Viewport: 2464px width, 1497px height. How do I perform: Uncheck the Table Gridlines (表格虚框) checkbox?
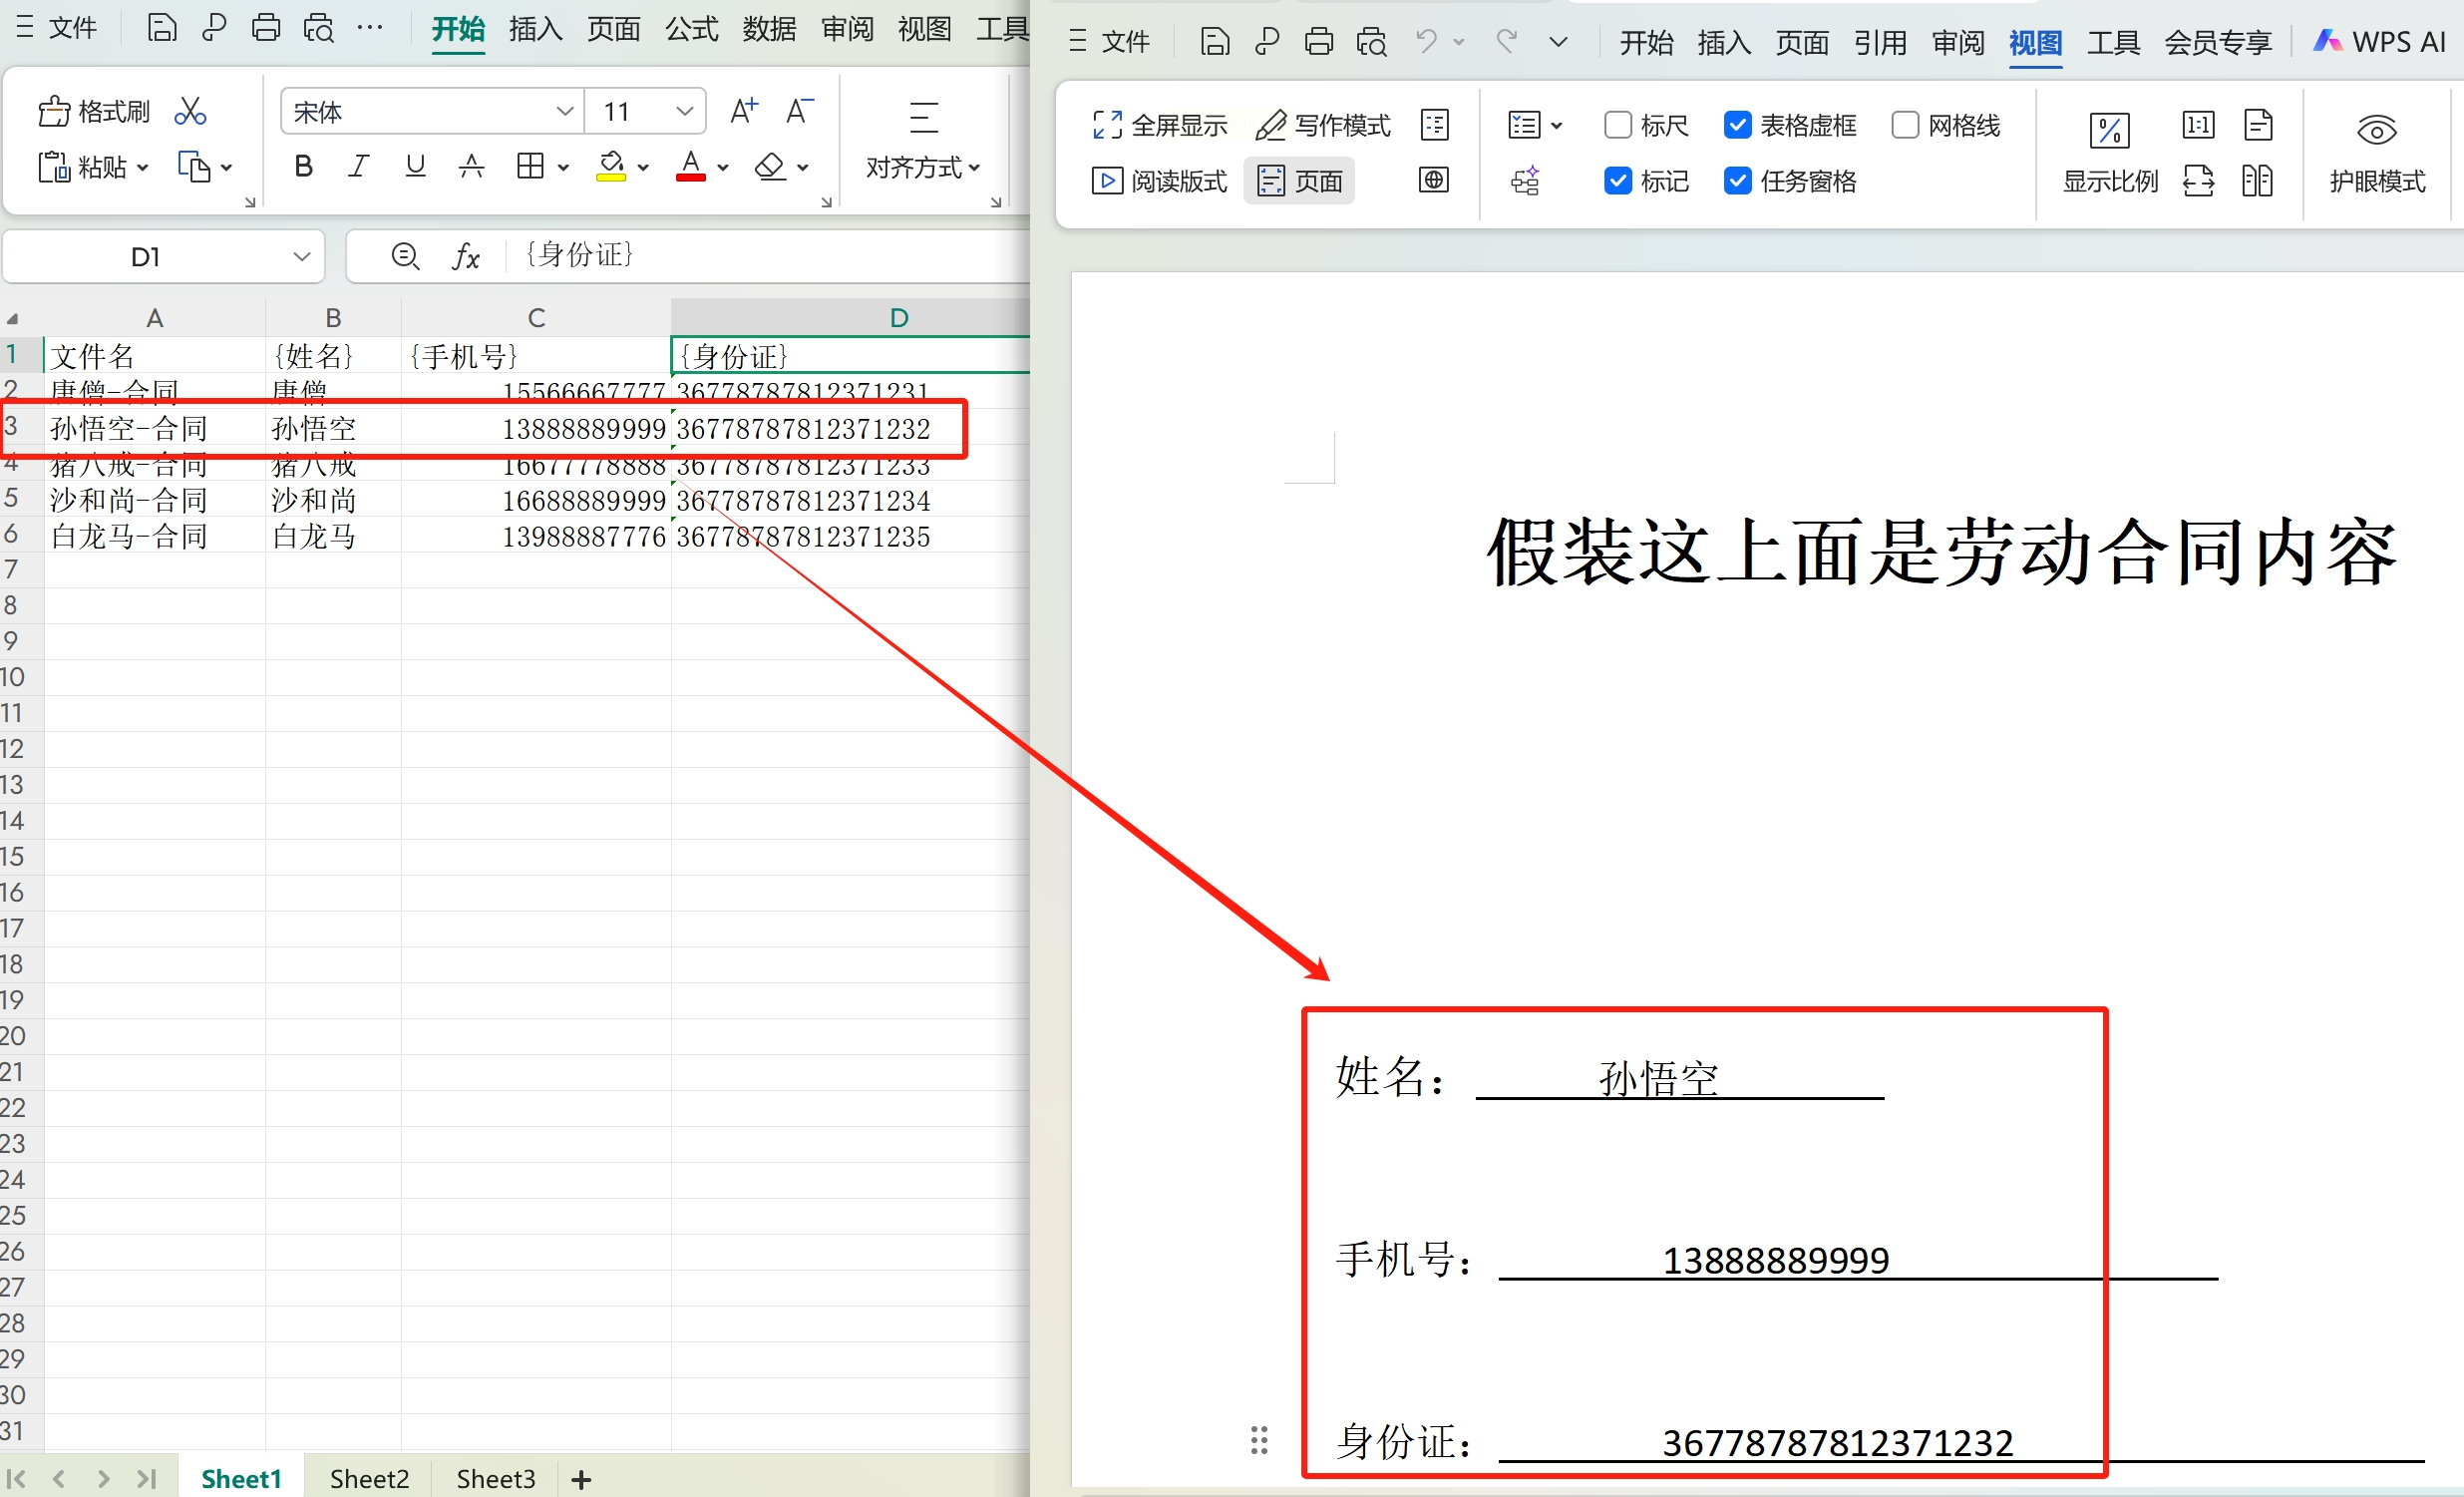pos(1737,125)
